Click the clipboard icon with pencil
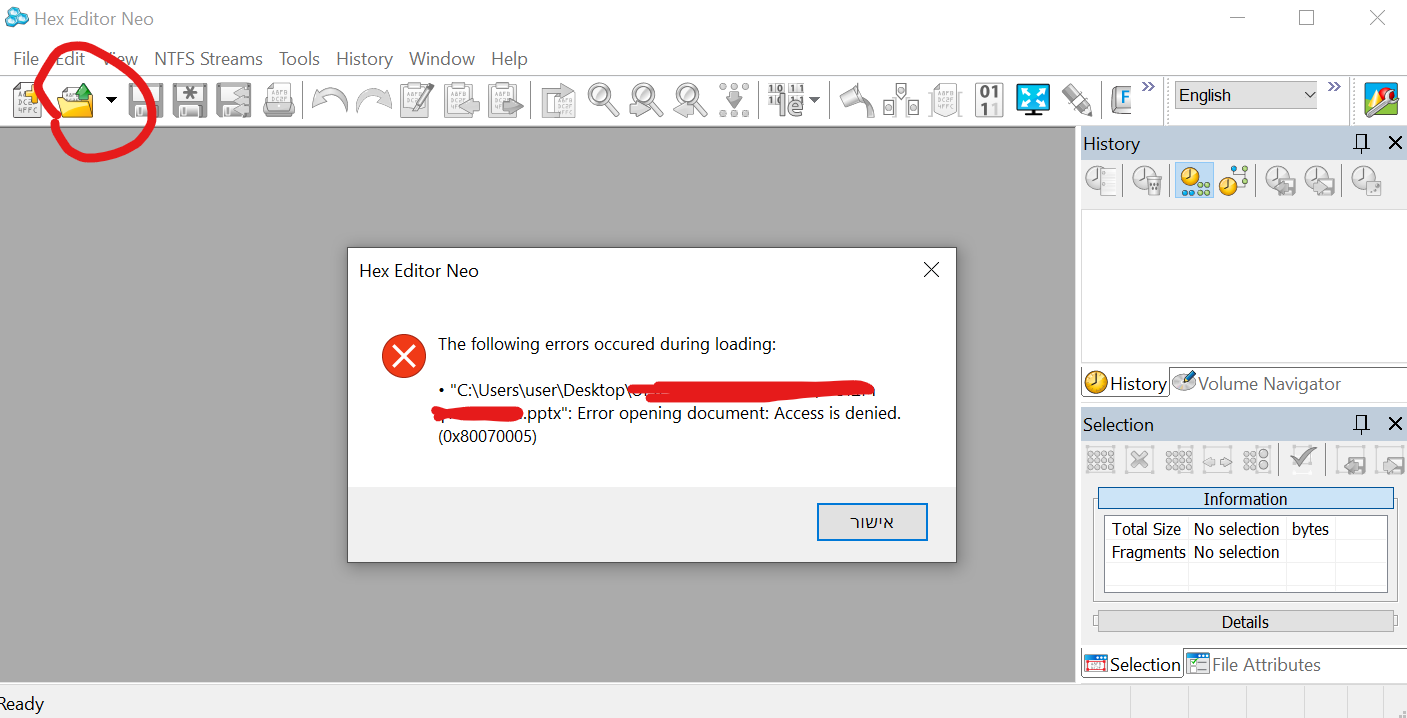Image resolution: width=1407 pixels, height=718 pixels. coord(417,100)
